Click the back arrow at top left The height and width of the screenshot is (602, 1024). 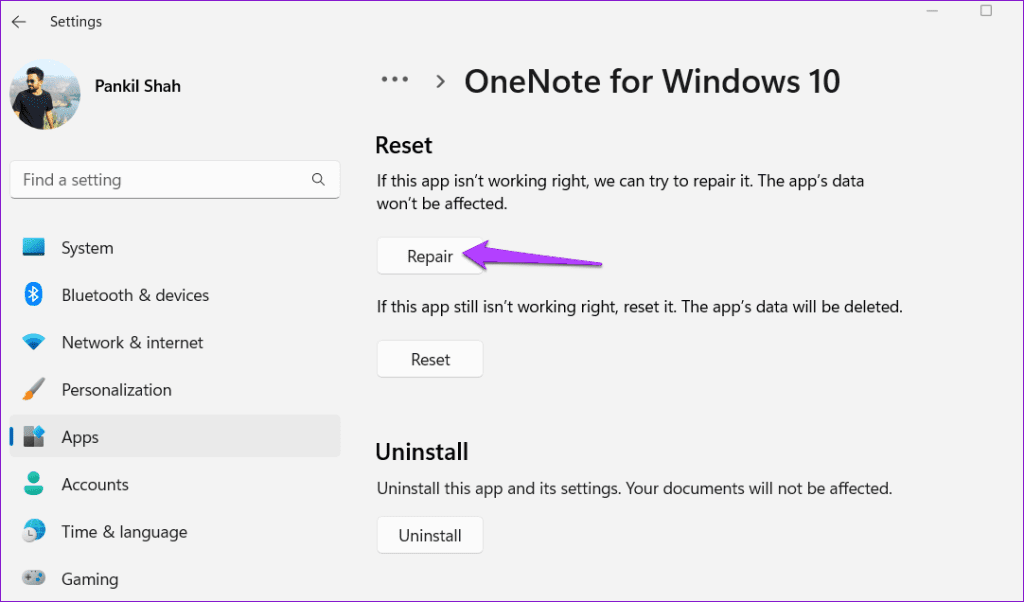click(18, 21)
